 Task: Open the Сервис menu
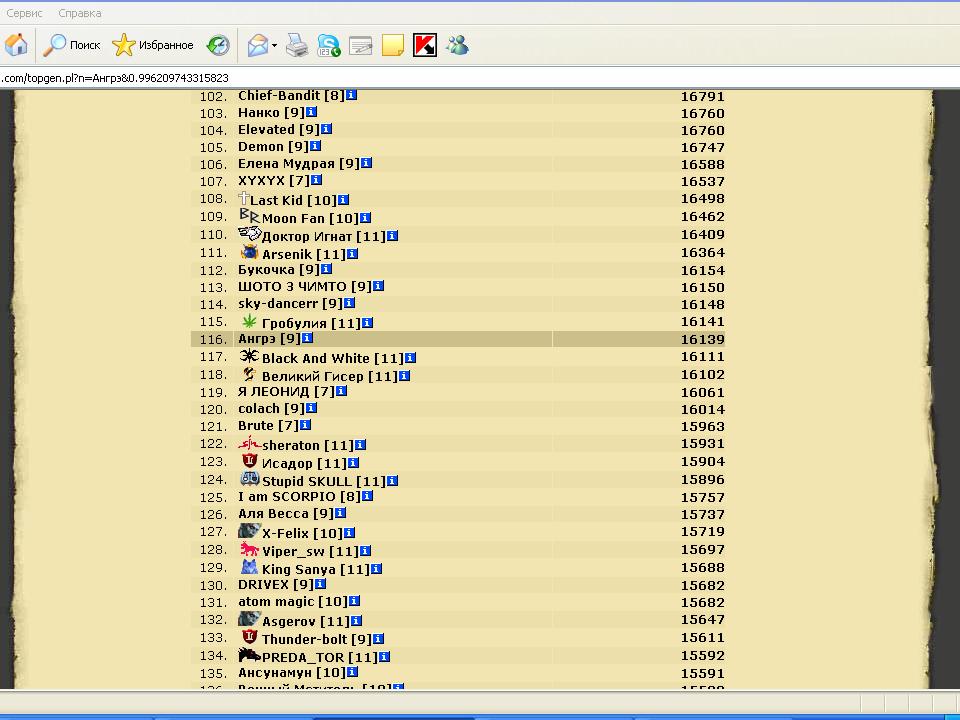(x=24, y=14)
